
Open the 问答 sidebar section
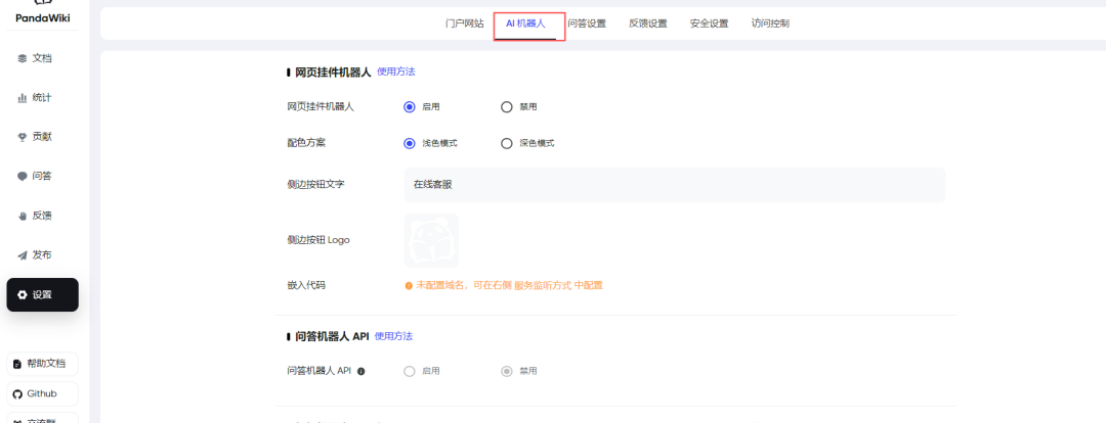click(35, 176)
